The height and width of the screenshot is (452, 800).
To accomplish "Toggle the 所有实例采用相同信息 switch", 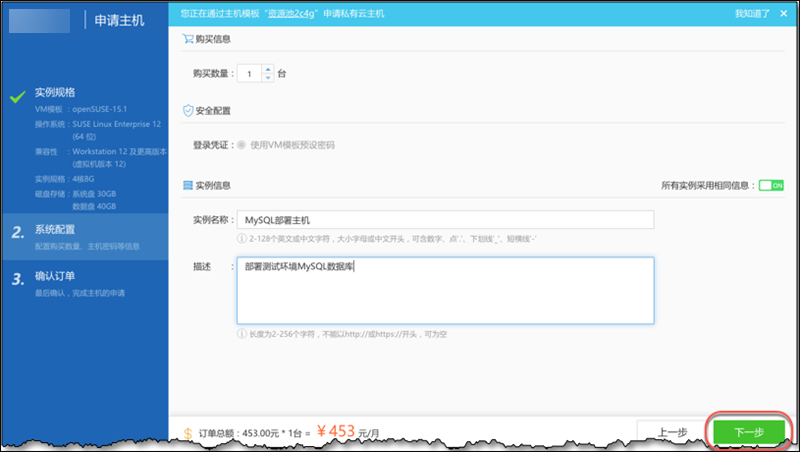I will click(x=770, y=185).
